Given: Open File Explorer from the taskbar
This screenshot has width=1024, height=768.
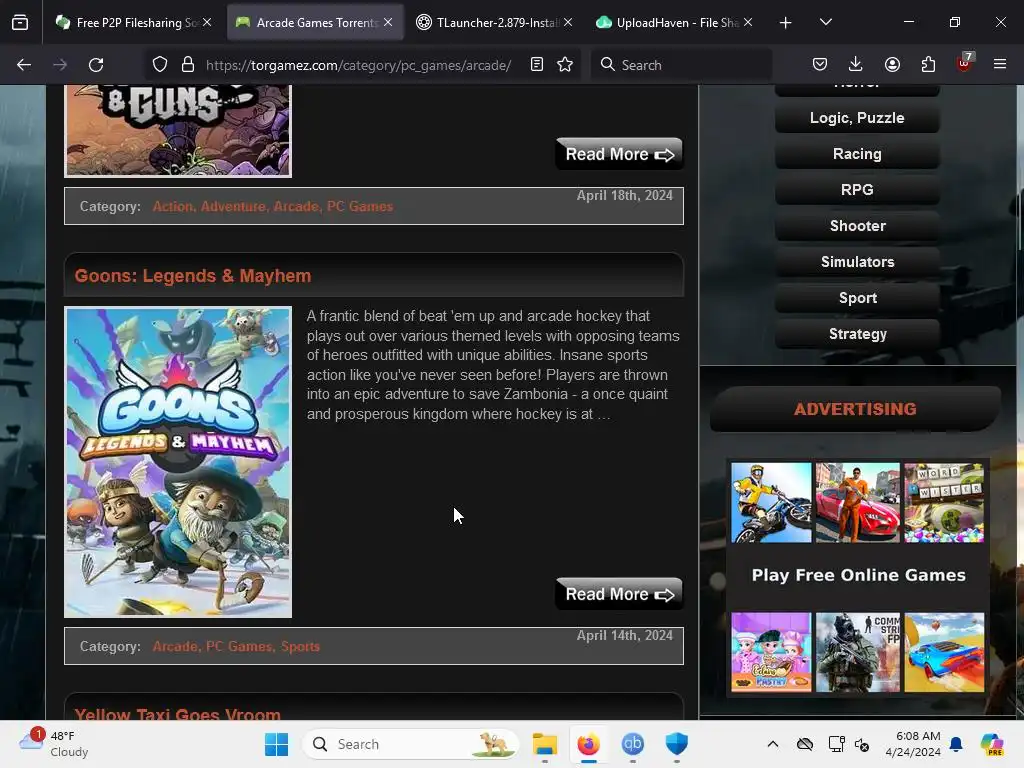Looking at the screenshot, I should (545, 744).
